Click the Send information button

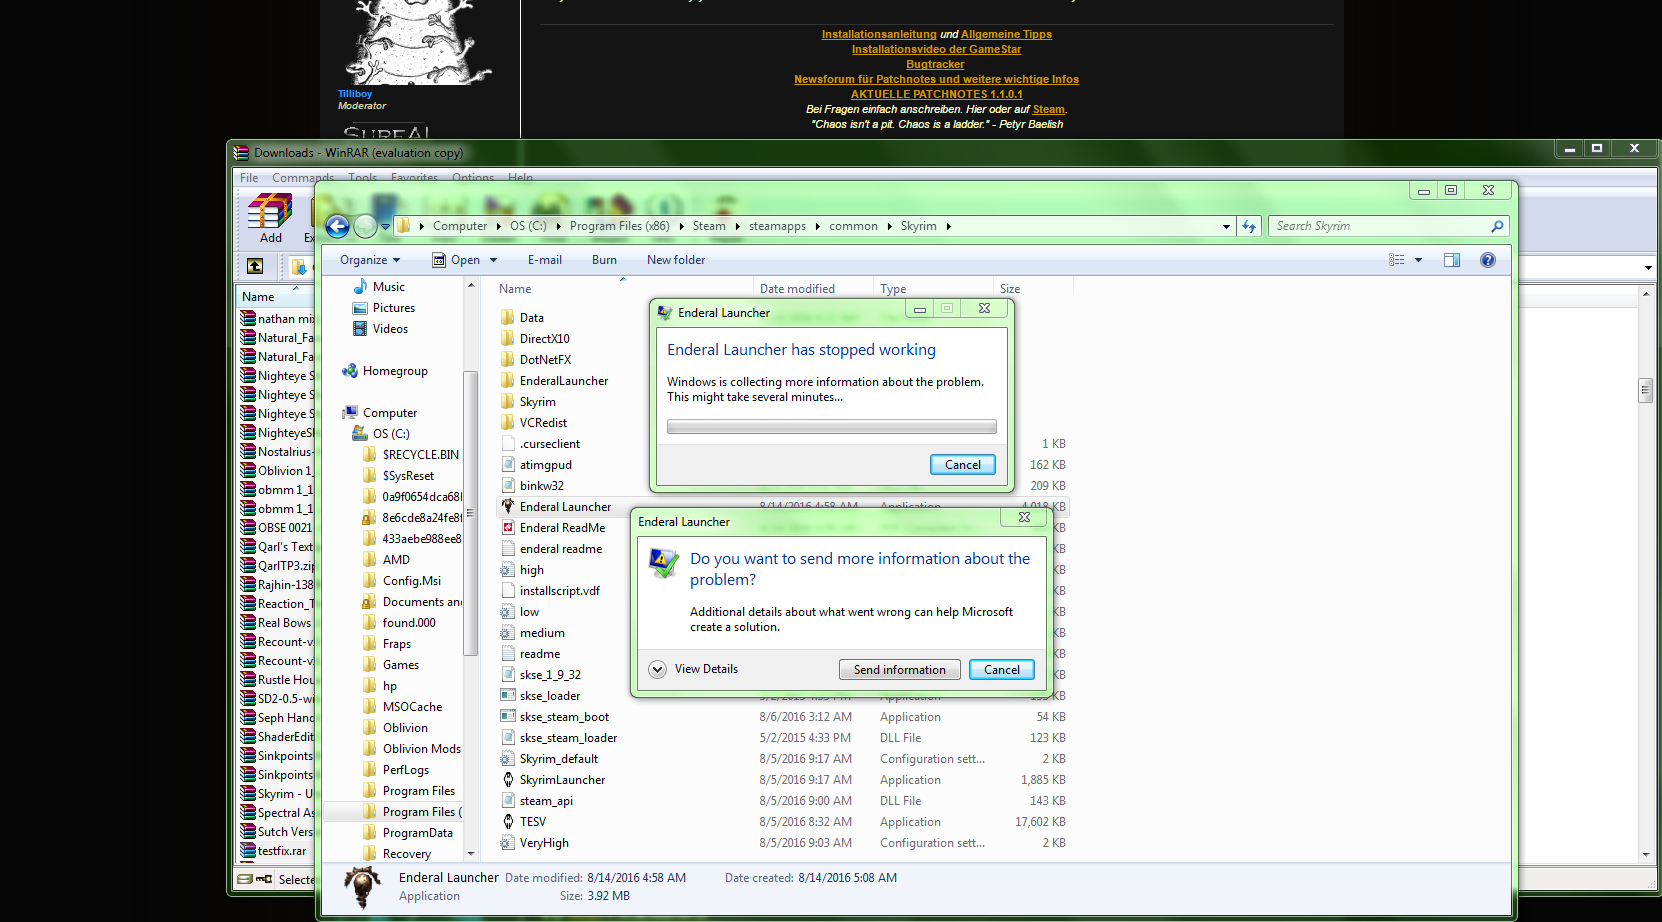(x=900, y=670)
